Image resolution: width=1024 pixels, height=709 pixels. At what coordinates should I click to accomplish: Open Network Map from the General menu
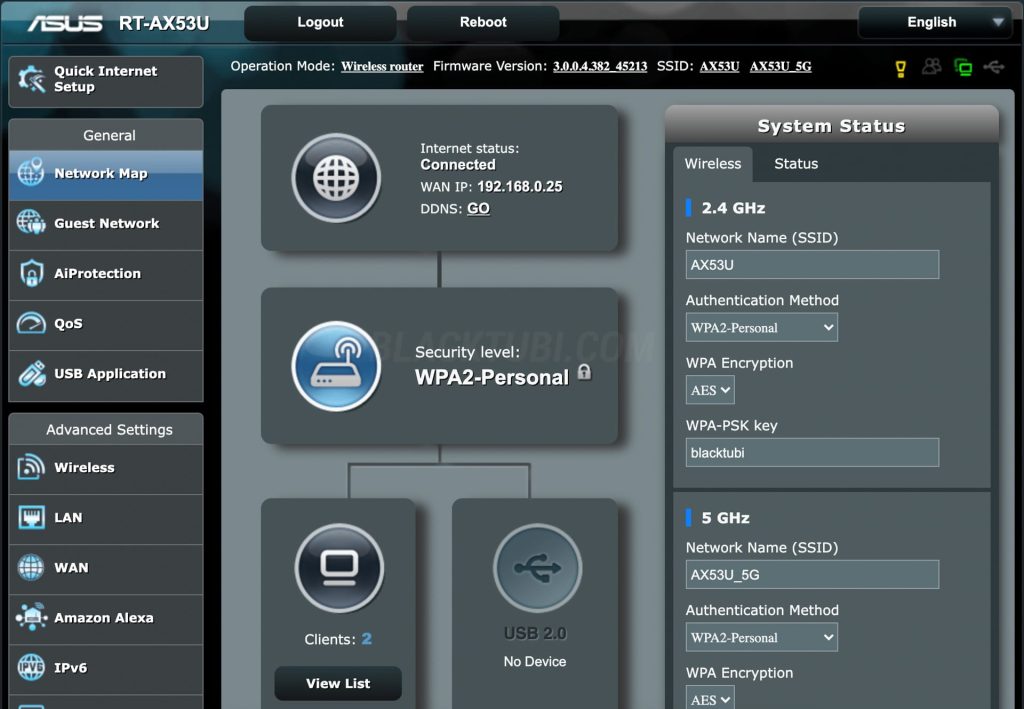coord(106,174)
